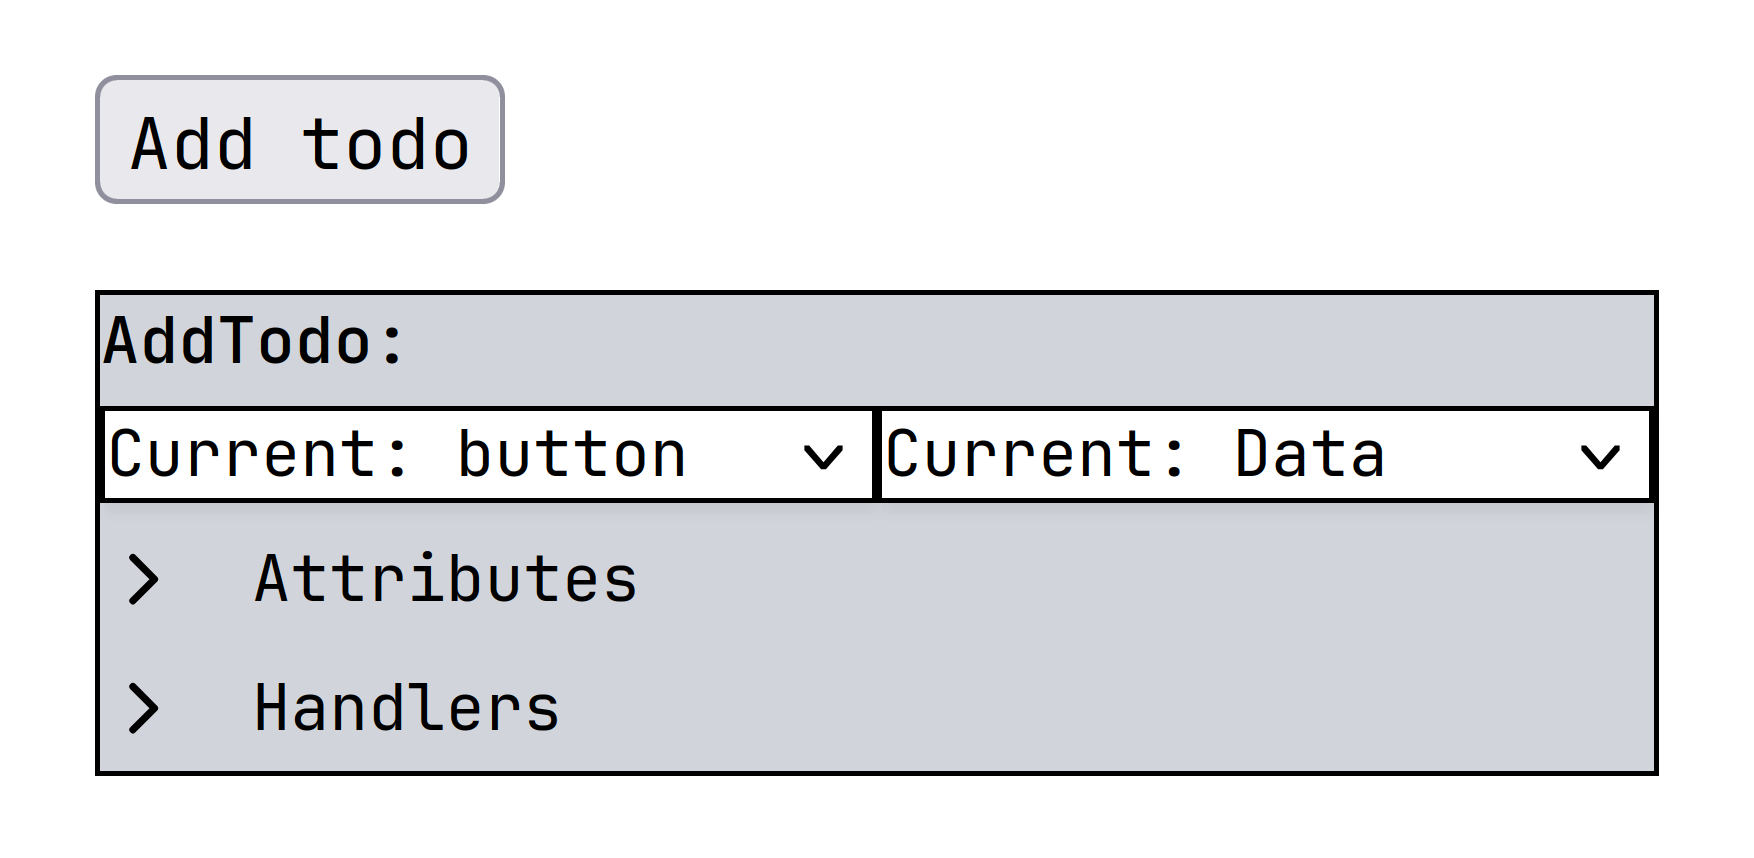Click the Attributes row in the inspector

click(445, 577)
